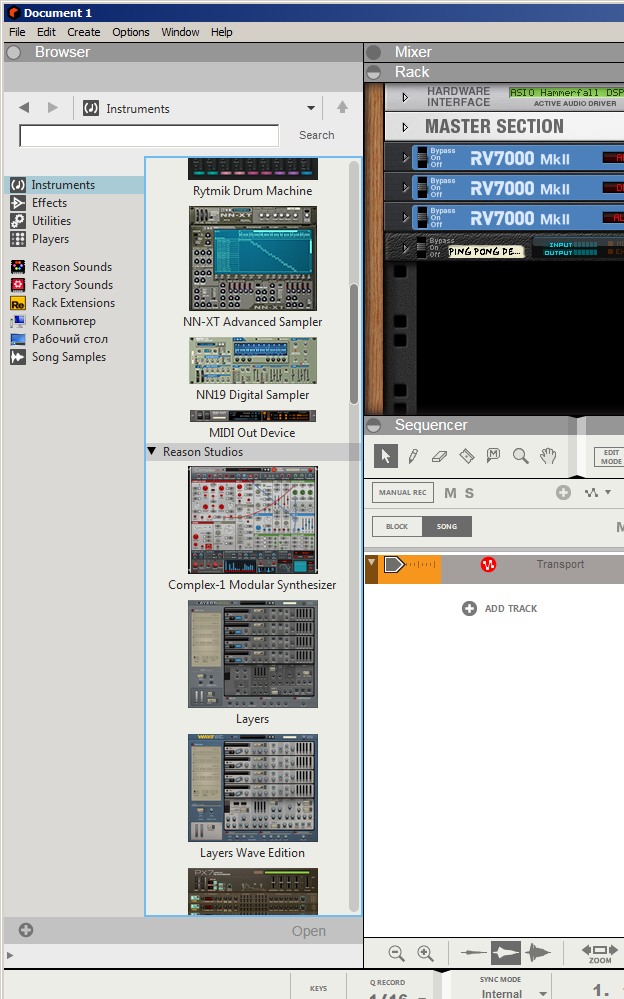Select the small waveform height icon
Image resolution: width=624 pixels, height=999 pixels.
pos(474,953)
